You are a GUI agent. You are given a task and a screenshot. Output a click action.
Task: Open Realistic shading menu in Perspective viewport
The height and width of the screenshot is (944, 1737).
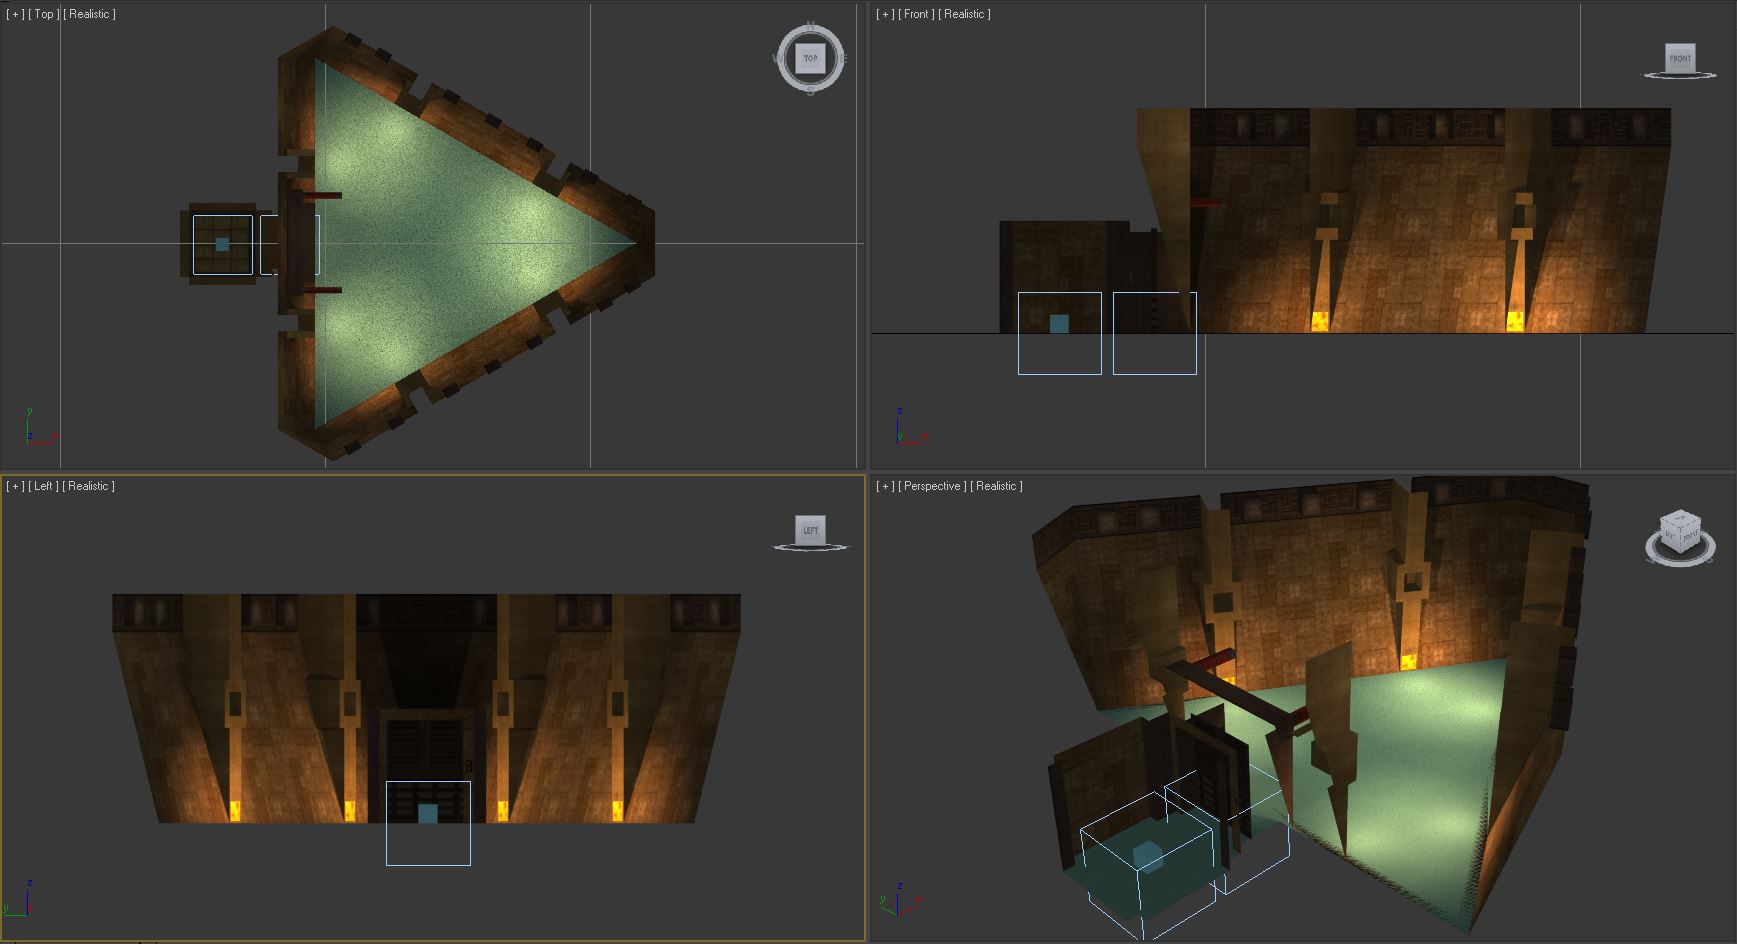pyautogui.click(x=996, y=486)
